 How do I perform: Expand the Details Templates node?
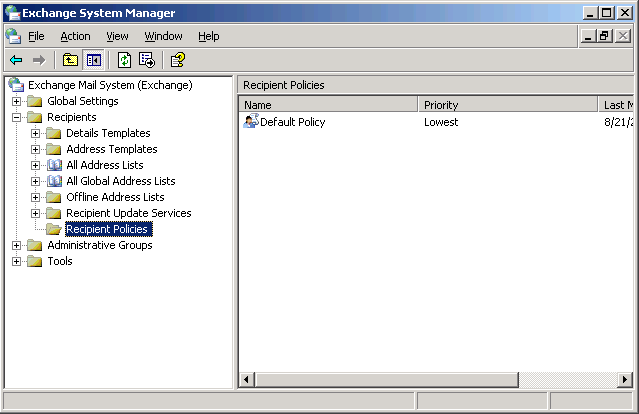pos(35,133)
